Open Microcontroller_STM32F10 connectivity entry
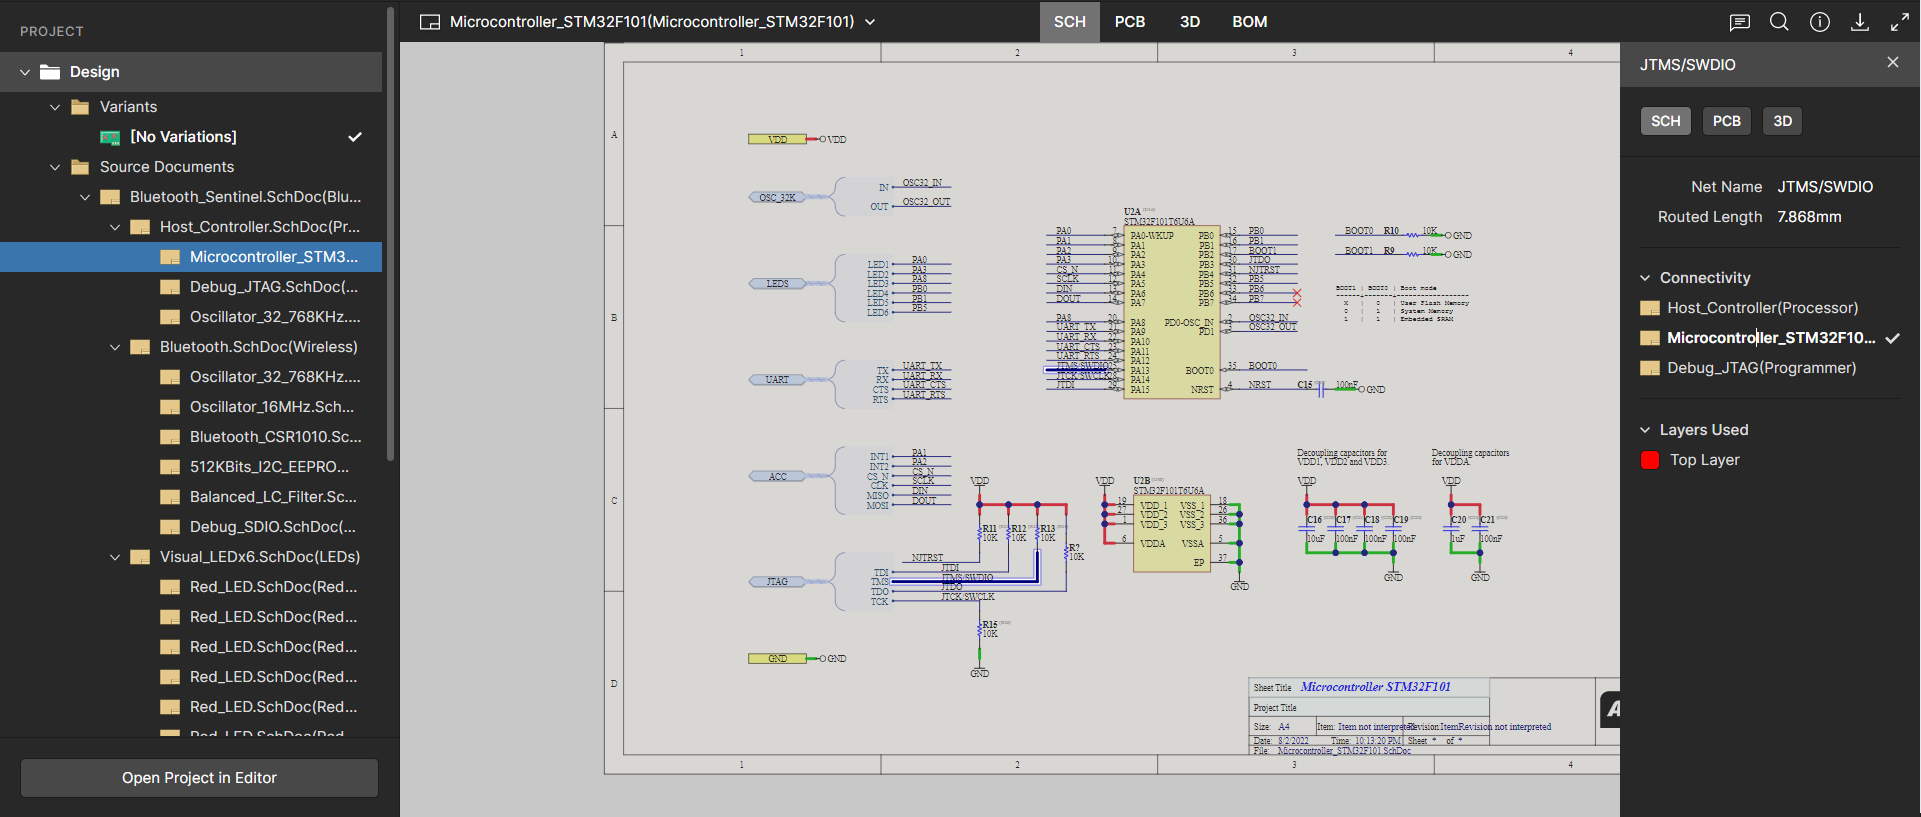This screenshot has width=1921, height=817. pos(1771,338)
